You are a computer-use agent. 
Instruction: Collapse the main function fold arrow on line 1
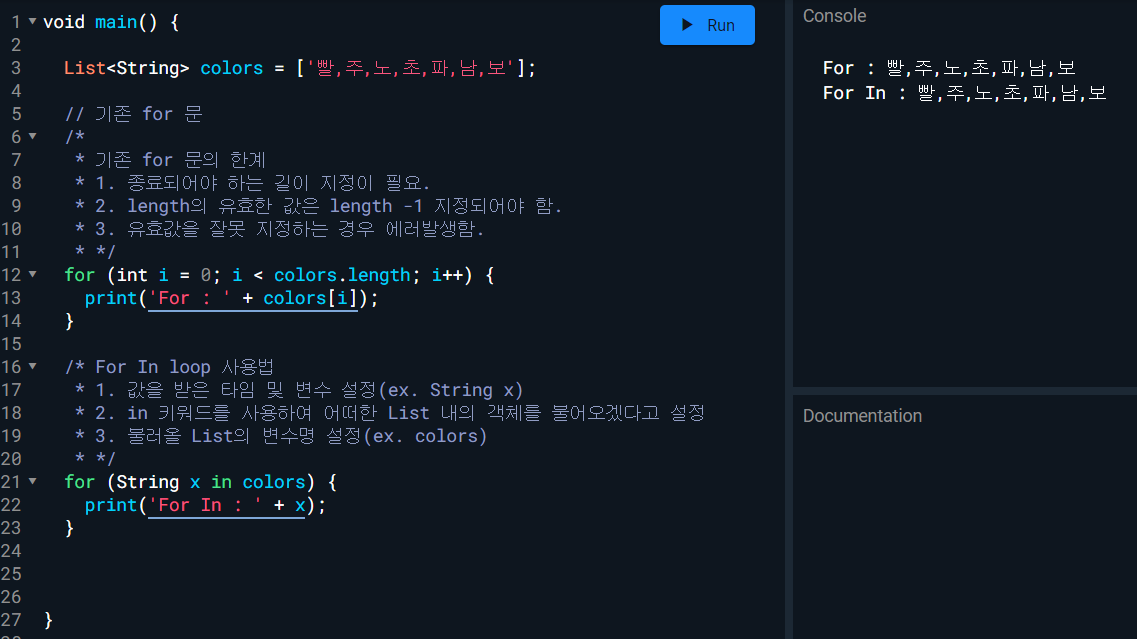(x=33, y=22)
